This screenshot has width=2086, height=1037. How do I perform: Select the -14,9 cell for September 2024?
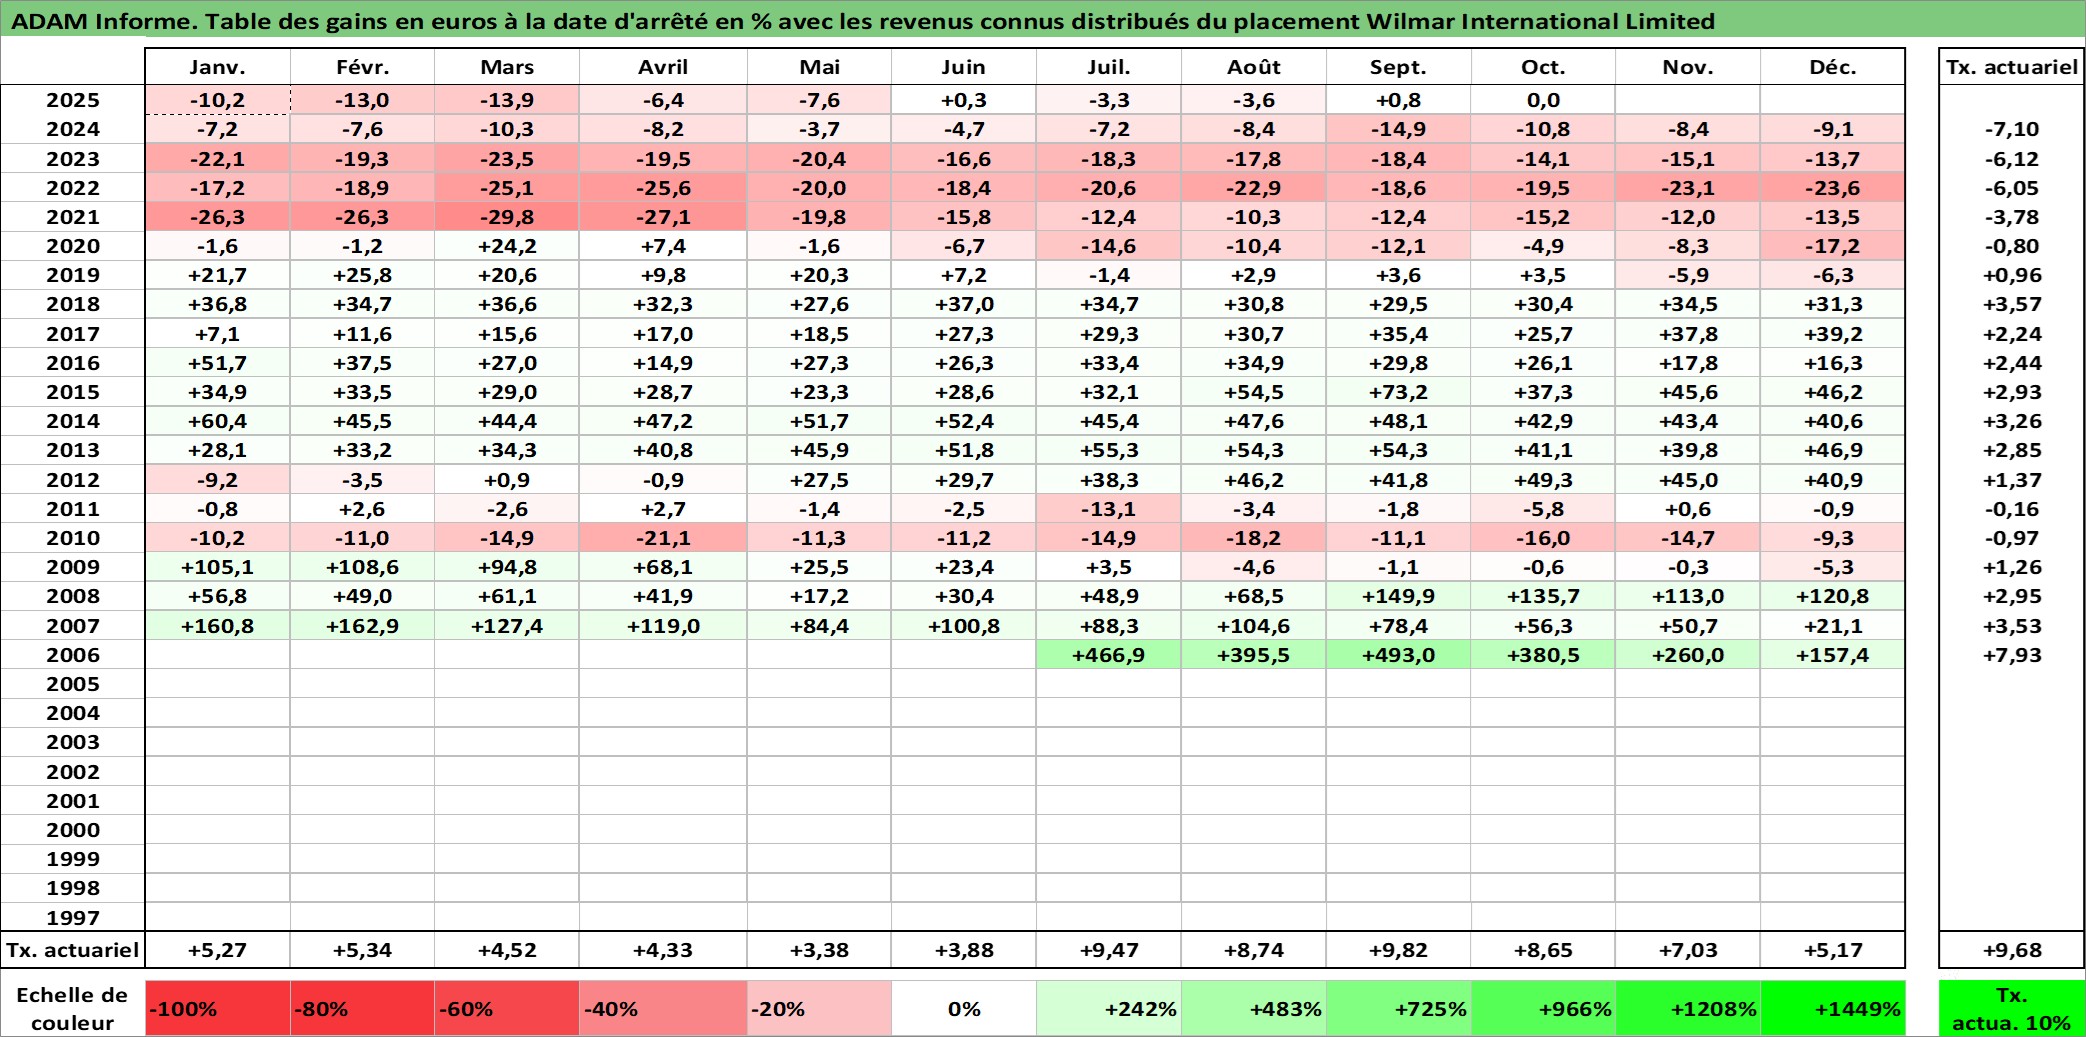(1398, 129)
